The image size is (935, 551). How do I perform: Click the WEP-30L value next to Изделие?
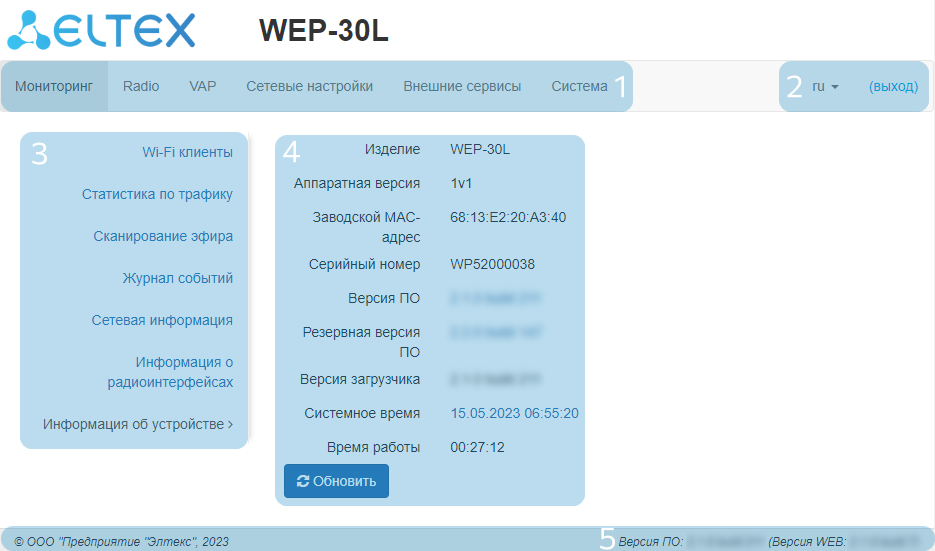[x=480, y=149]
